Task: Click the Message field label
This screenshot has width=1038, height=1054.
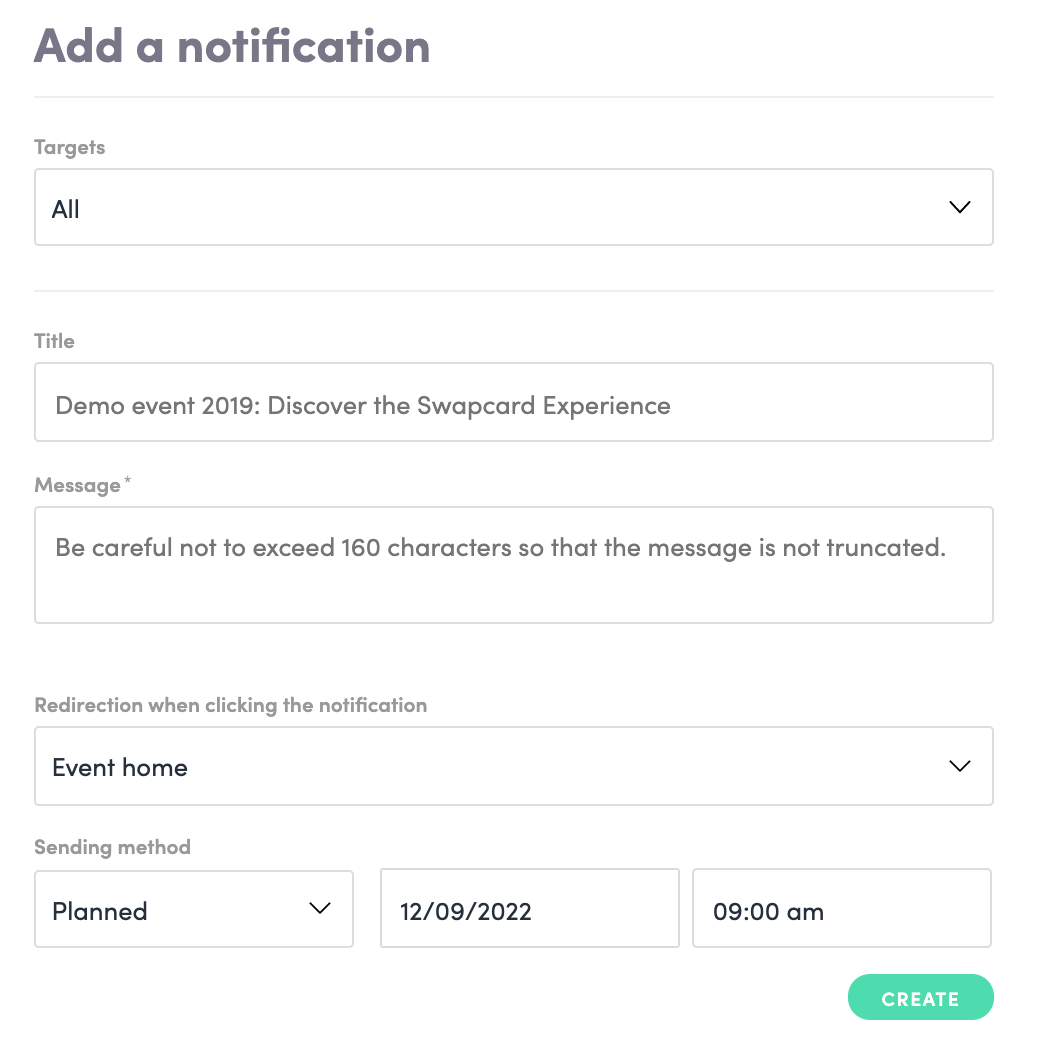Action: (x=77, y=485)
